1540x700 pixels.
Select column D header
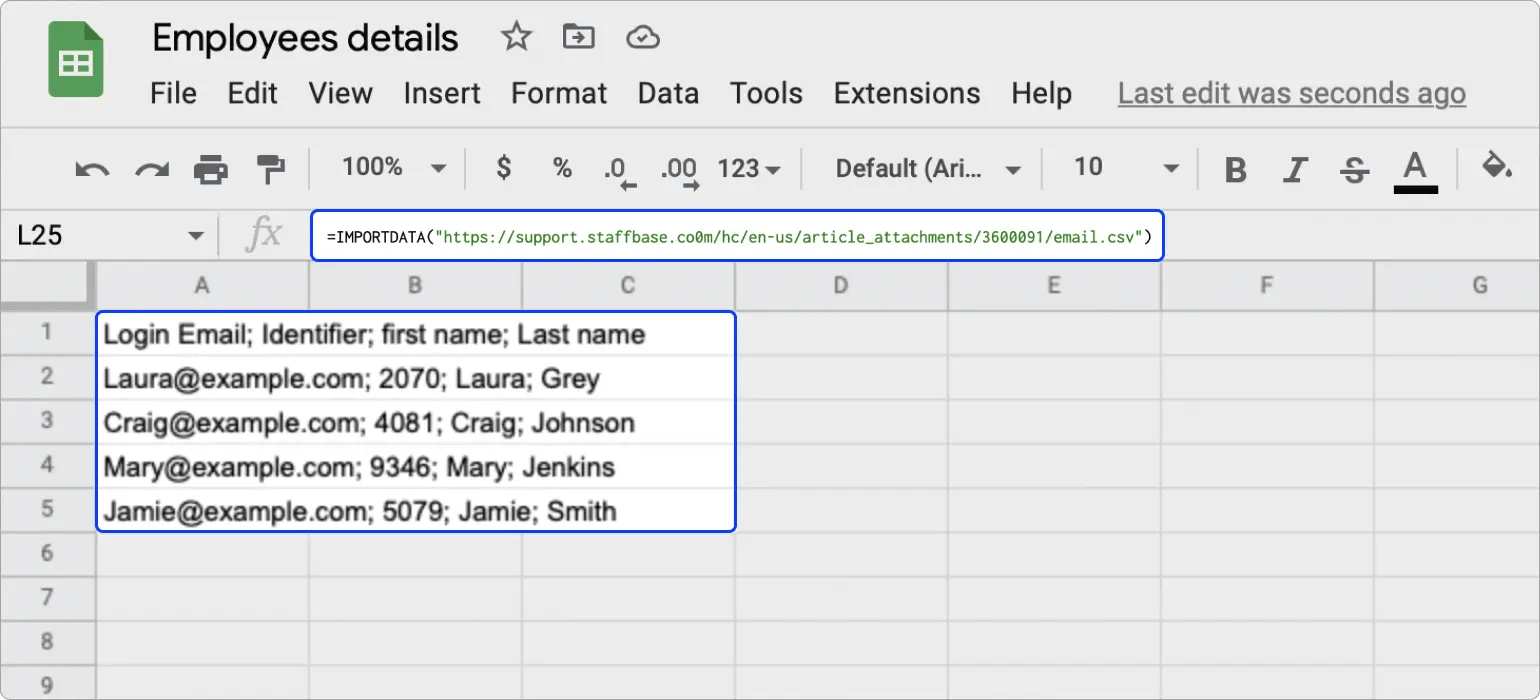pos(841,286)
